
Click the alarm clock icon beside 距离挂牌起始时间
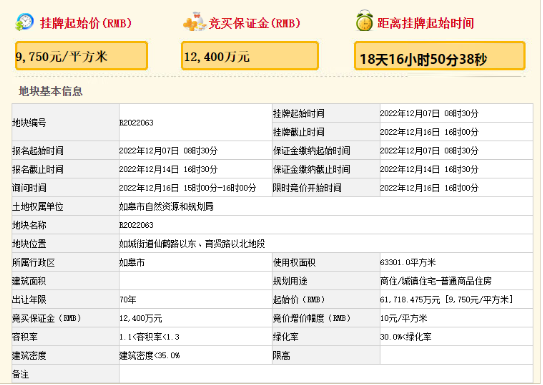(x=364, y=21)
